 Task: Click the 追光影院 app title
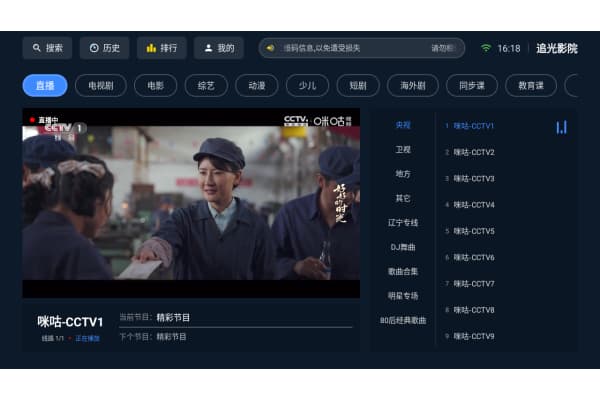557,49
